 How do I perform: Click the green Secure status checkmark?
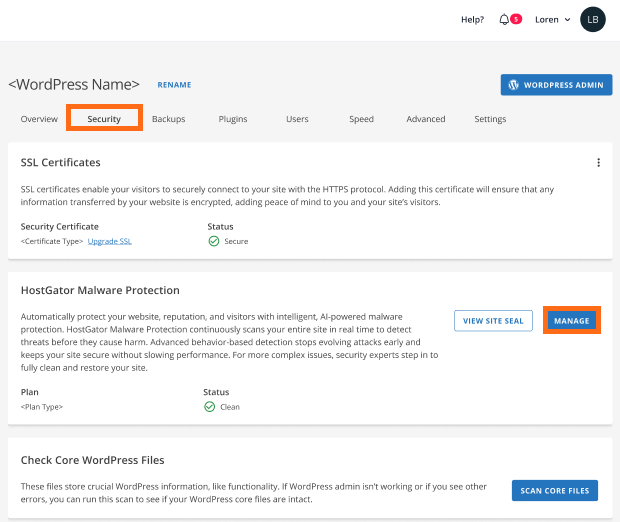(214, 241)
